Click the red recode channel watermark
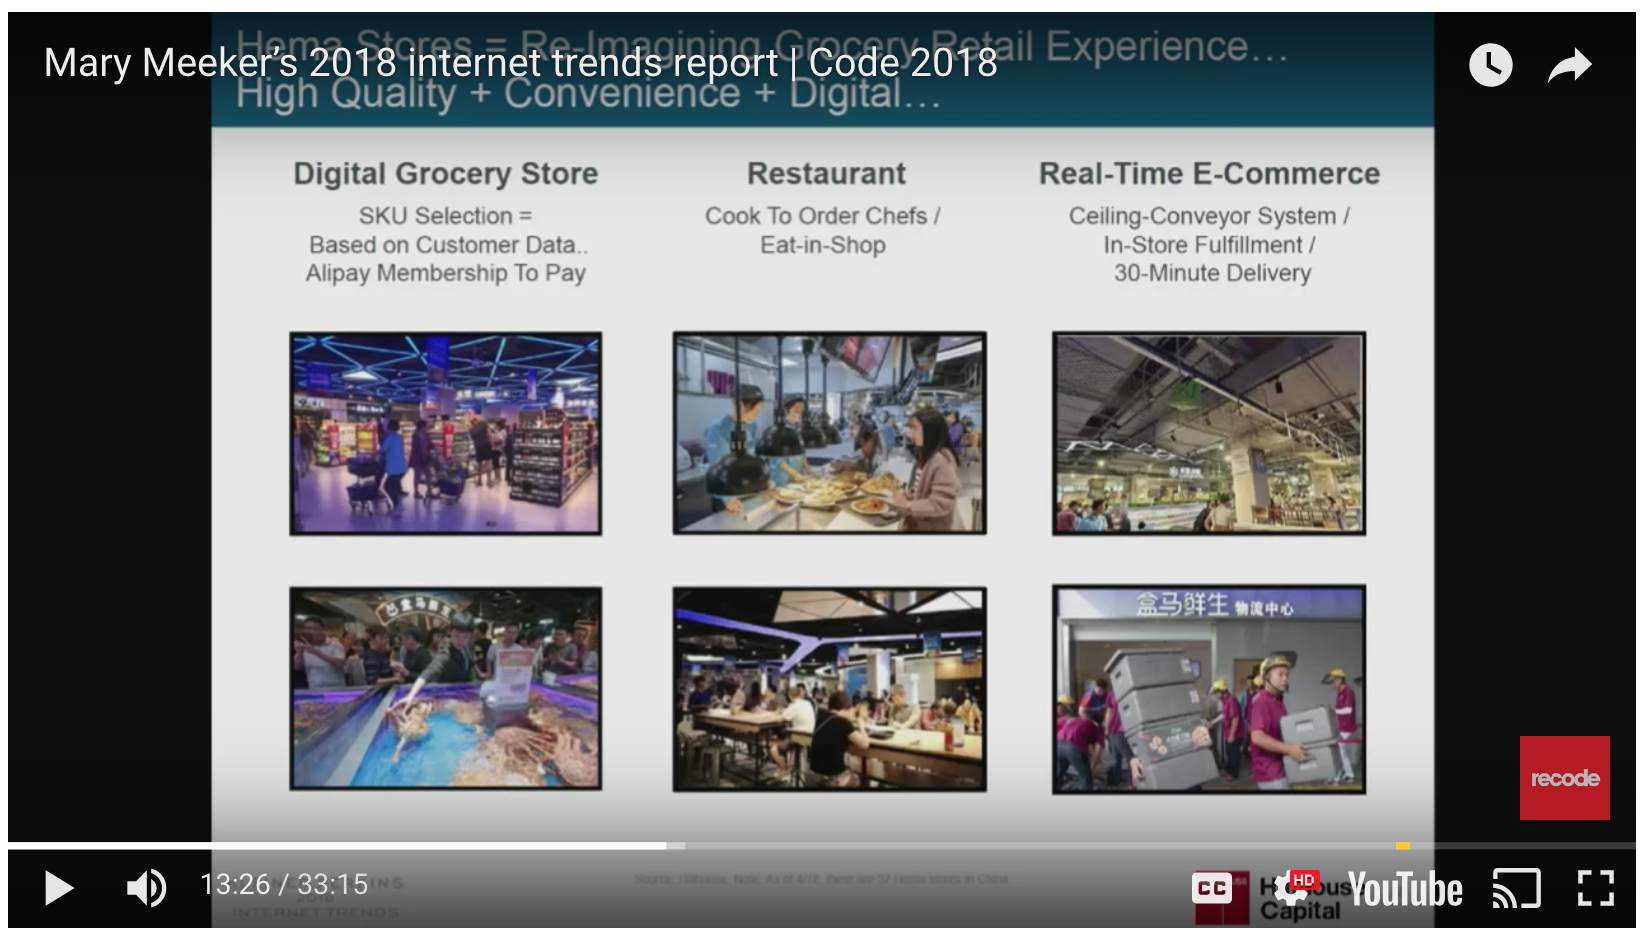This screenshot has width=1644, height=948. 1564,778
